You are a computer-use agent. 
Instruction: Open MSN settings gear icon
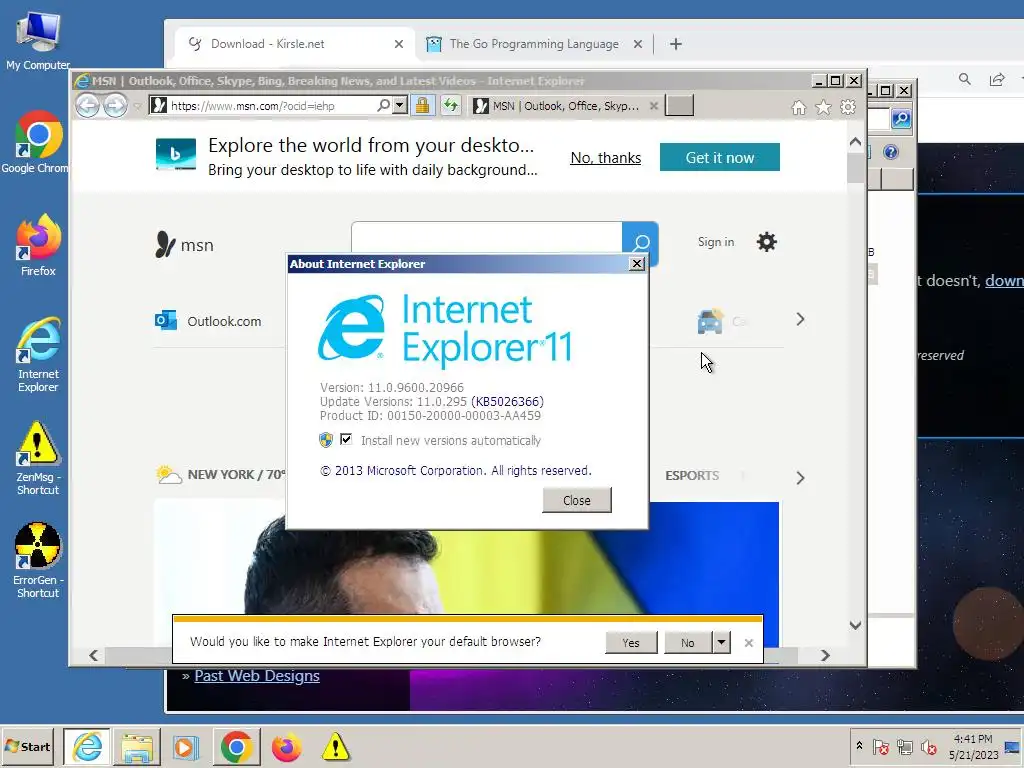[767, 242]
